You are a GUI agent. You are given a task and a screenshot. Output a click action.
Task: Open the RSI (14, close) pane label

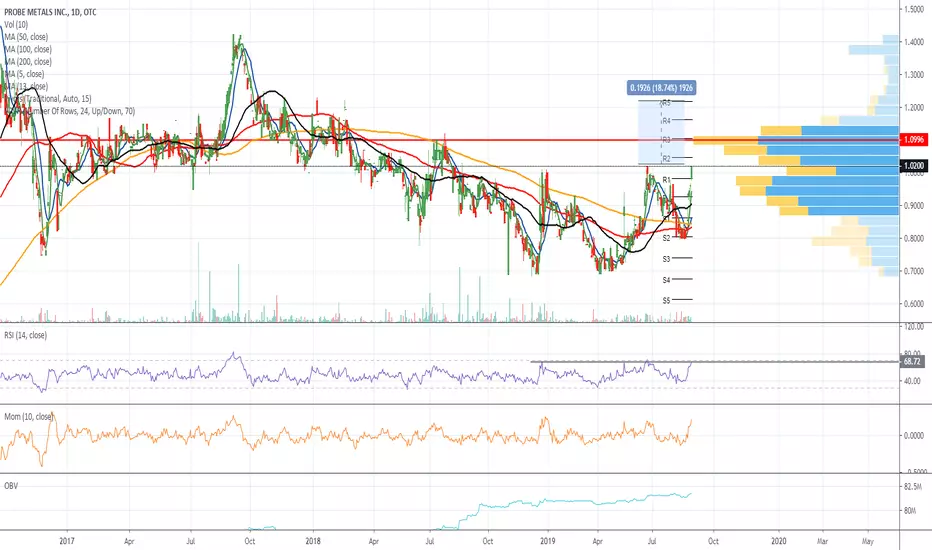point(26,335)
